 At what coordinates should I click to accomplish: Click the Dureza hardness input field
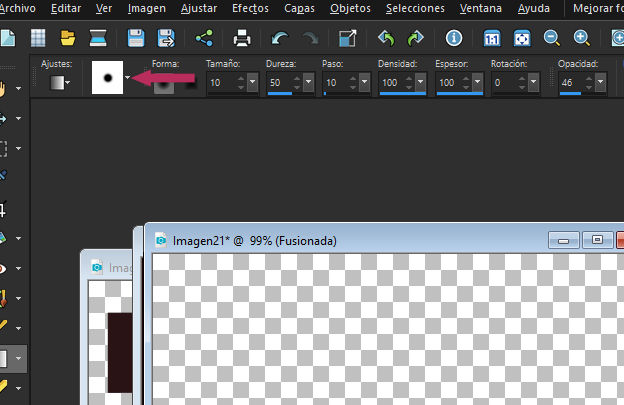tap(279, 83)
